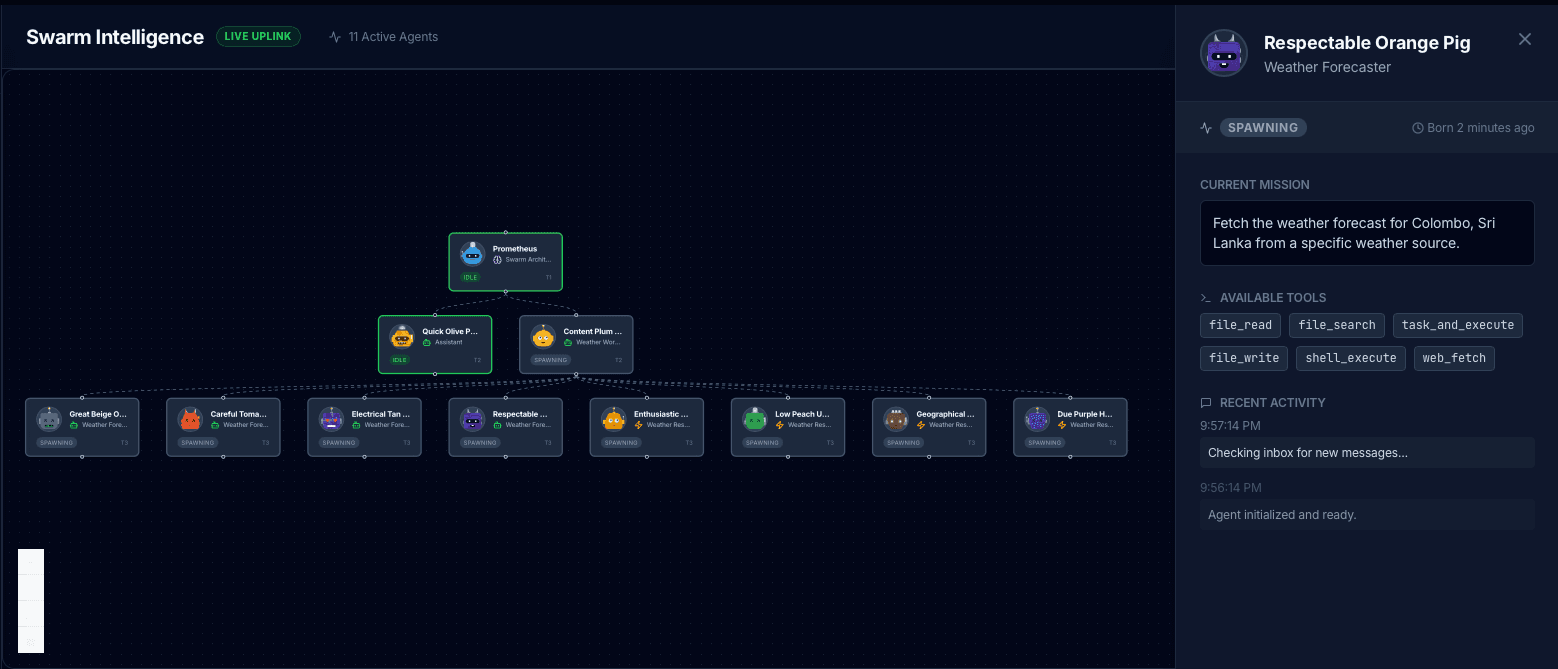Click the terminal icon beside Available Tools

click(x=1206, y=298)
